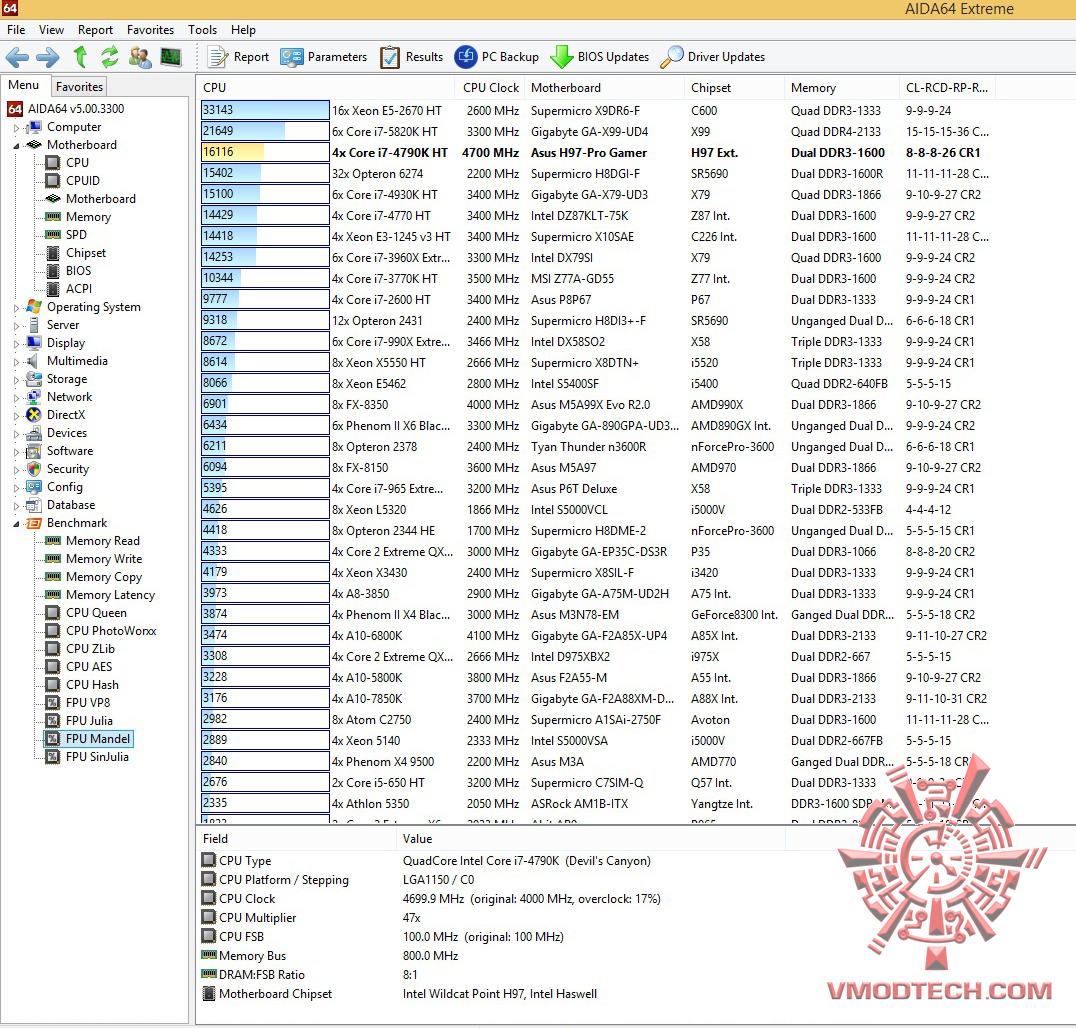Screen dimensions: 1076x1028
Task: Open the Memory Read benchmark
Action: (92, 541)
